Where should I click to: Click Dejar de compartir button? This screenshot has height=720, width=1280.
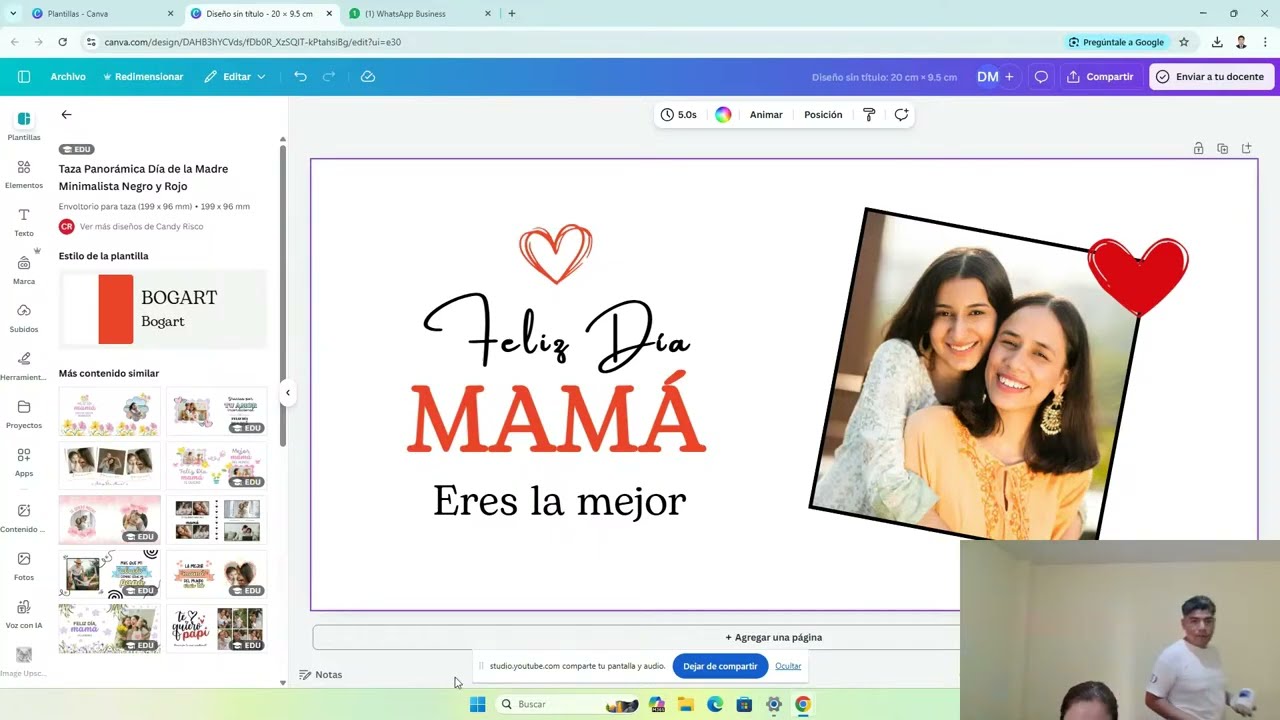click(720, 666)
